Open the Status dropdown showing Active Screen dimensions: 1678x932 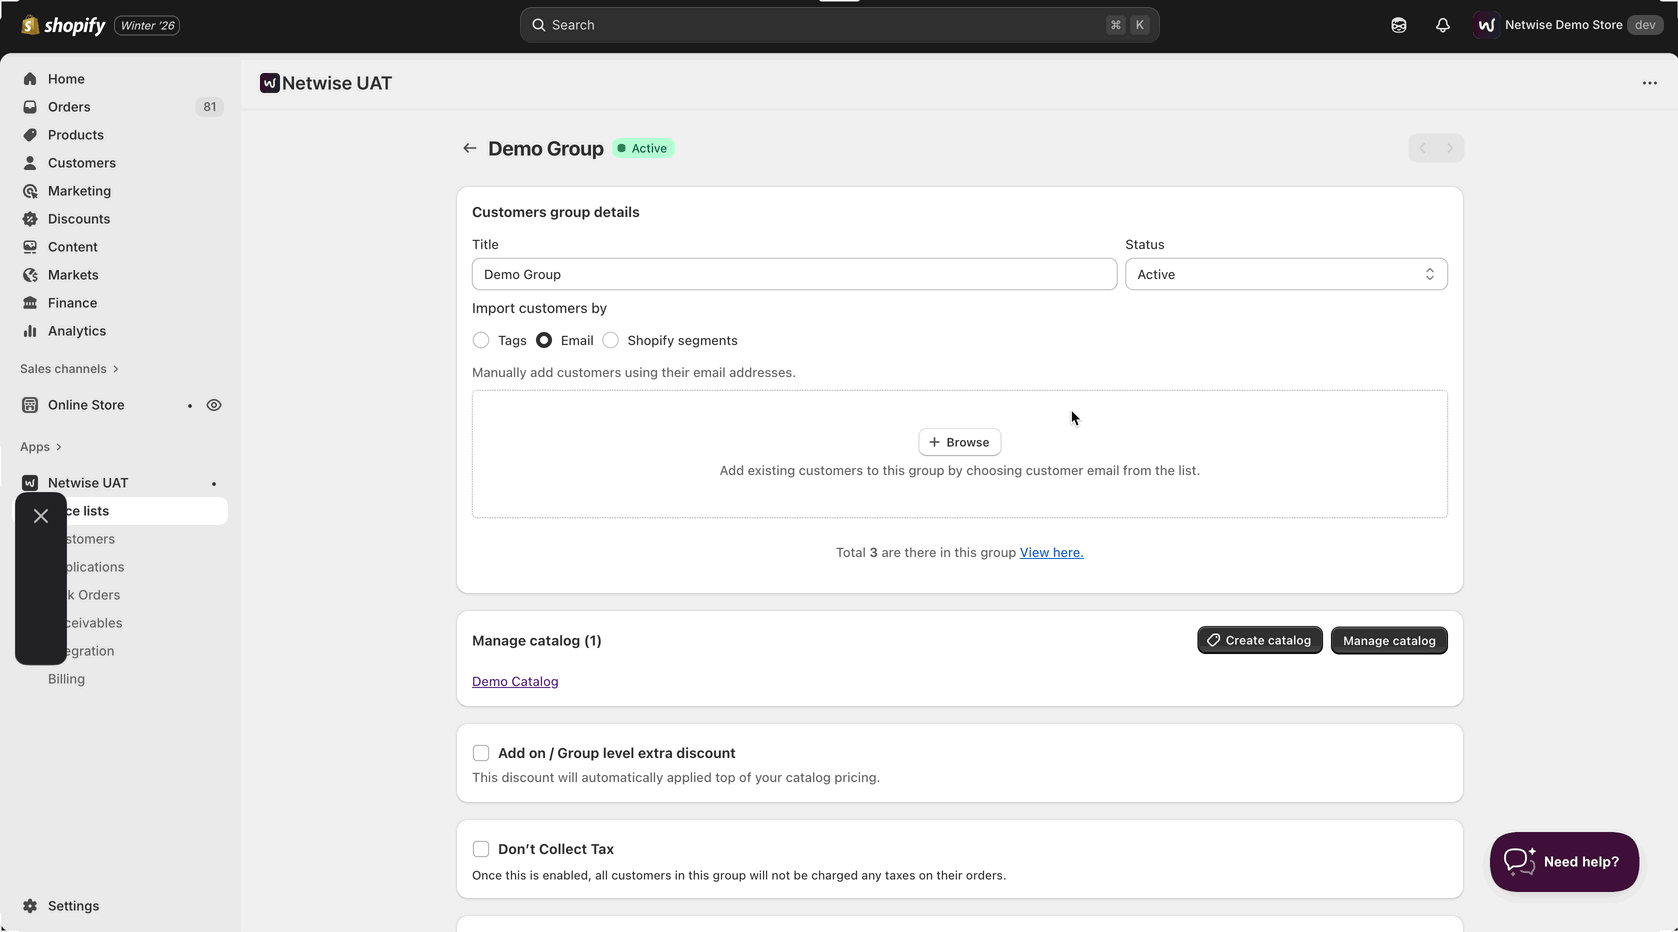click(x=1285, y=274)
